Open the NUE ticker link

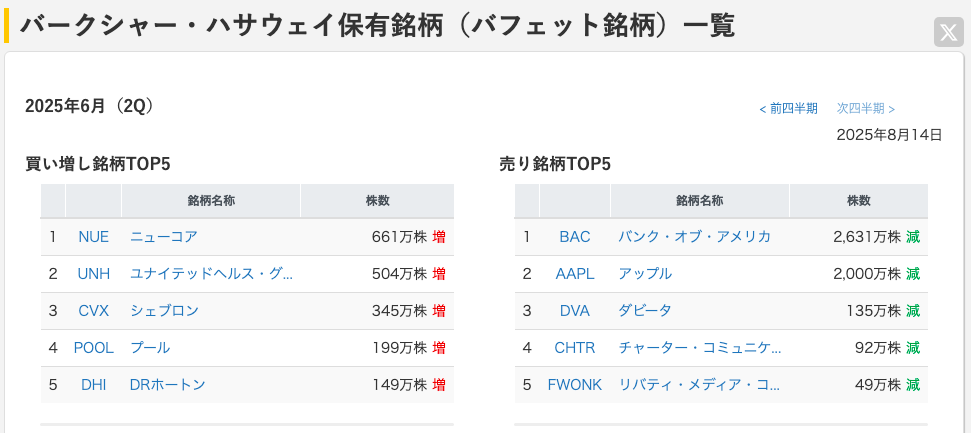coord(93,237)
